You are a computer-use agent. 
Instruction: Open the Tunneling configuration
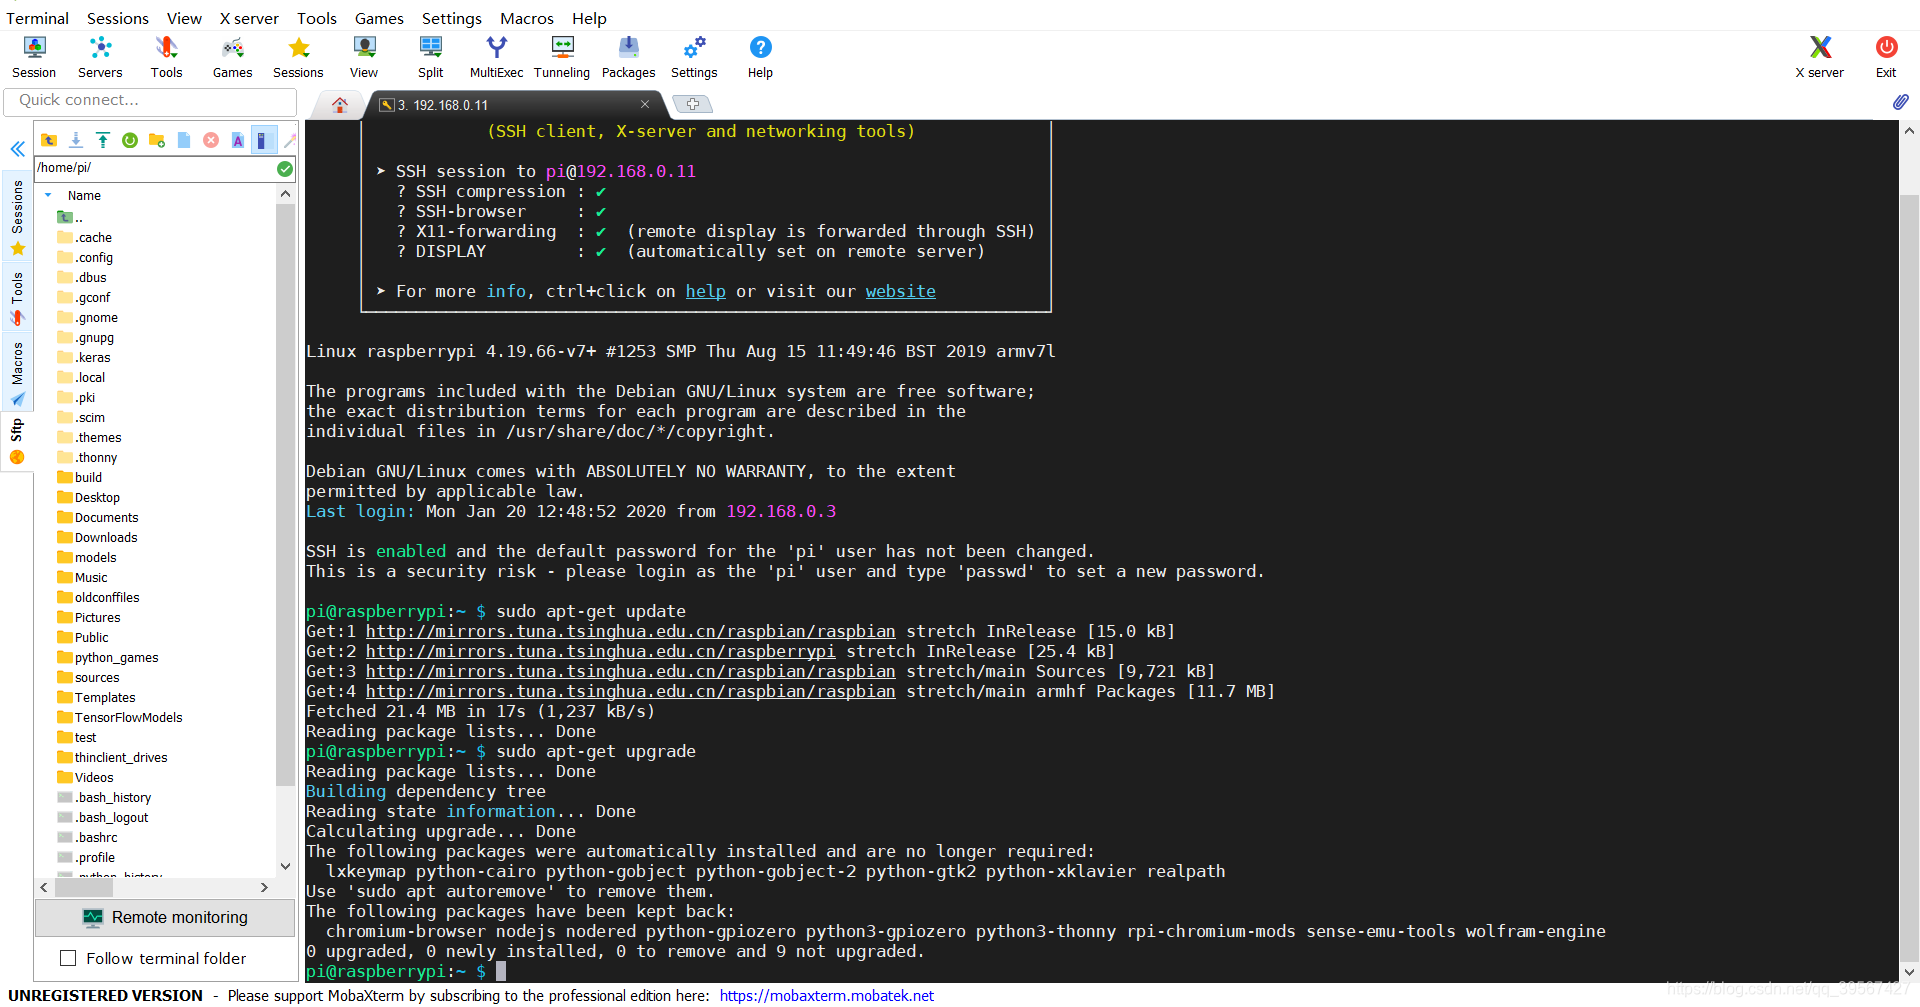pyautogui.click(x=562, y=55)
